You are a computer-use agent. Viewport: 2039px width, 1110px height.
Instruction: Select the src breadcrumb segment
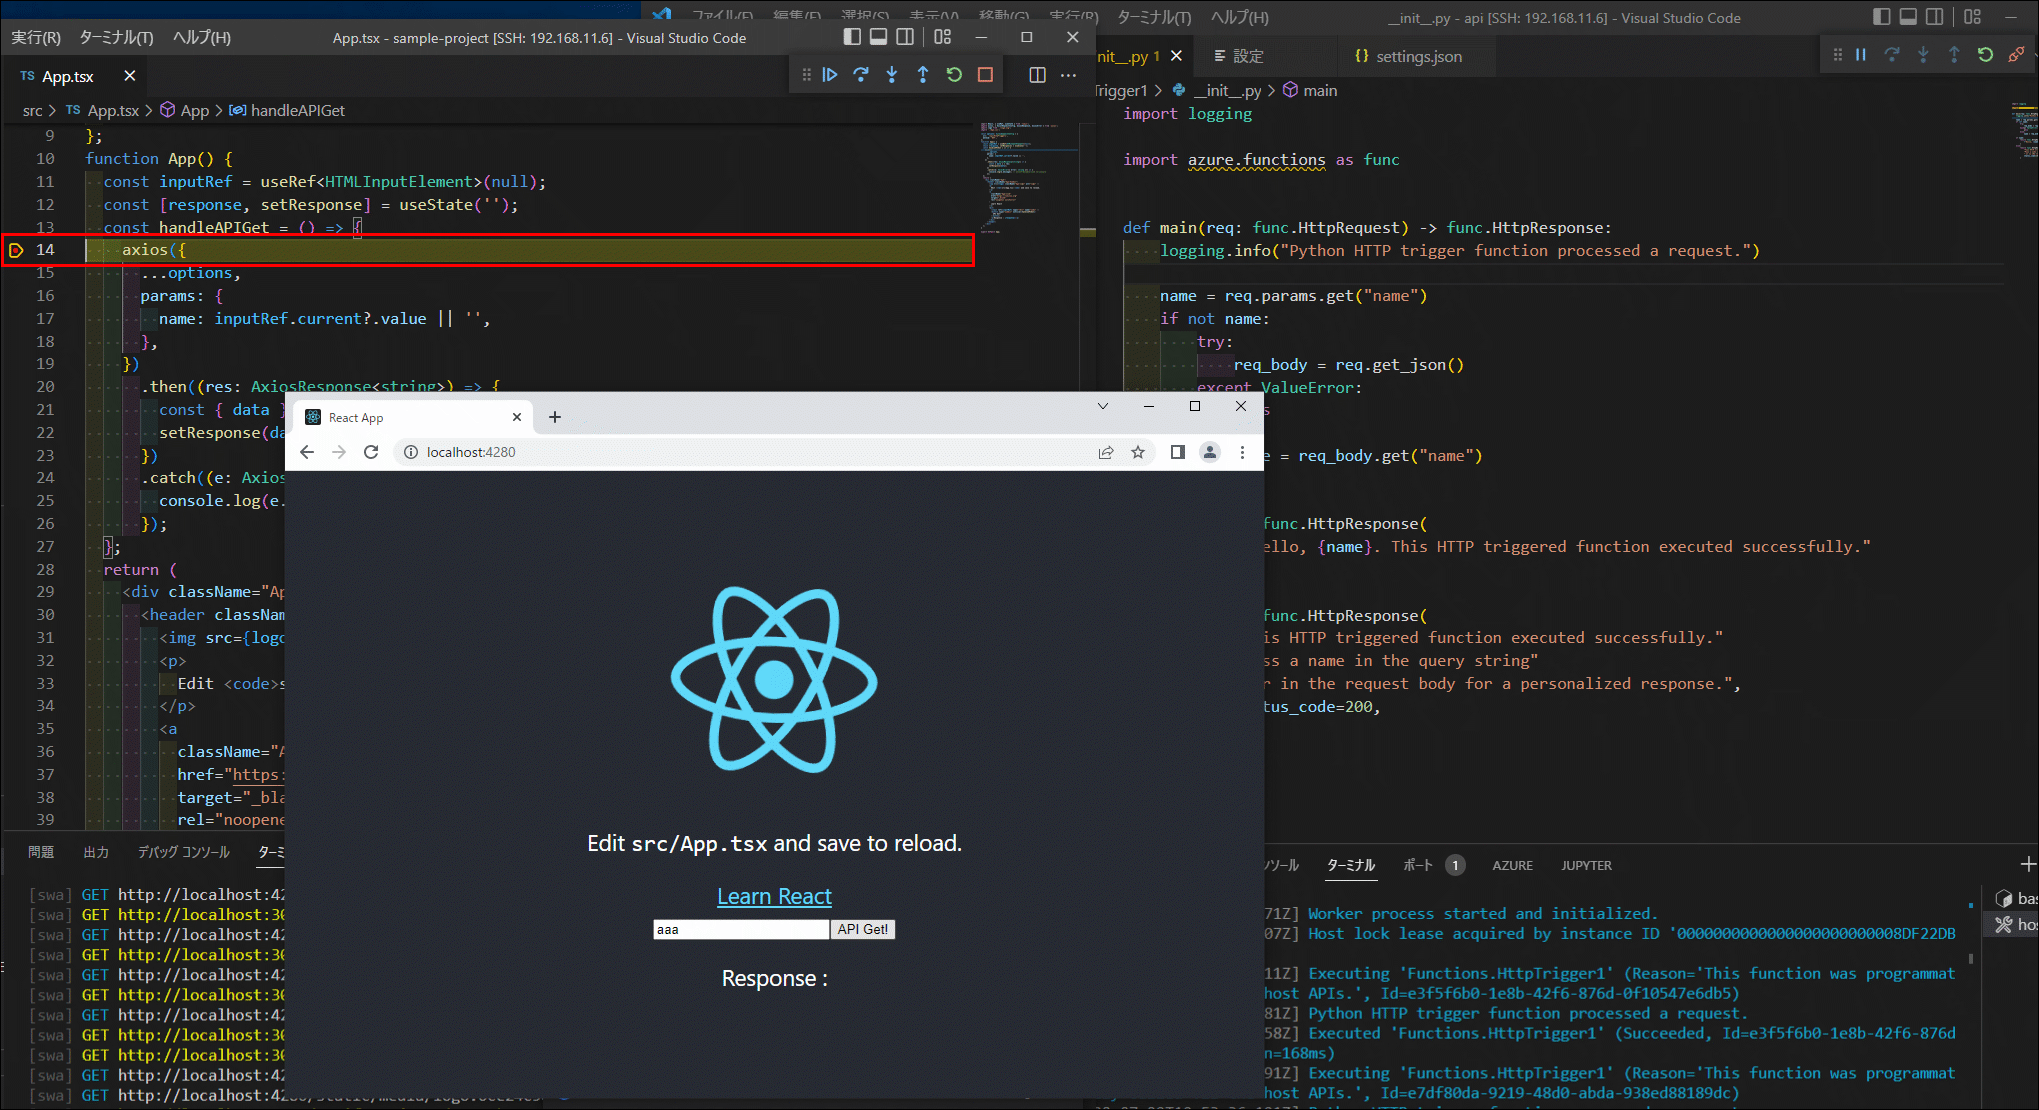33,110
